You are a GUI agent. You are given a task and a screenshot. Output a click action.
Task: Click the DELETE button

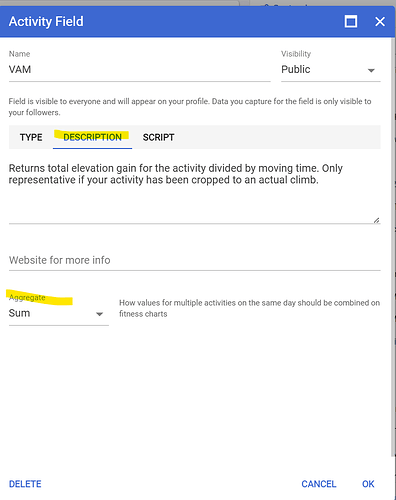click(25, 484)
